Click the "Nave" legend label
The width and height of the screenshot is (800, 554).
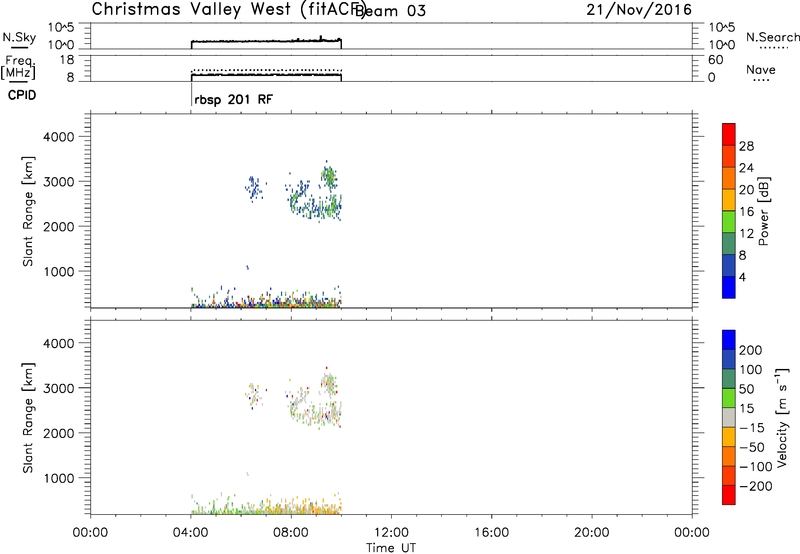coord(761,70)
